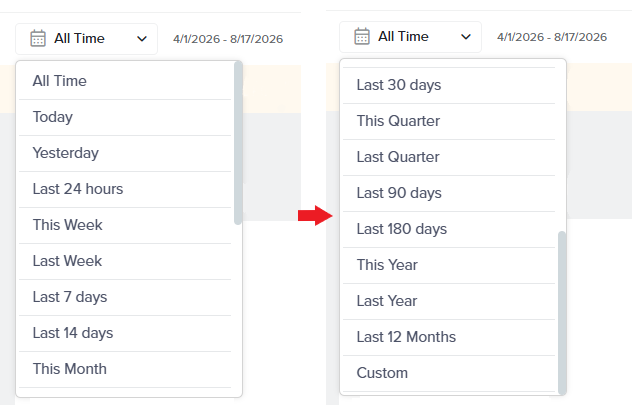Choose Last 14 days range

125,333
